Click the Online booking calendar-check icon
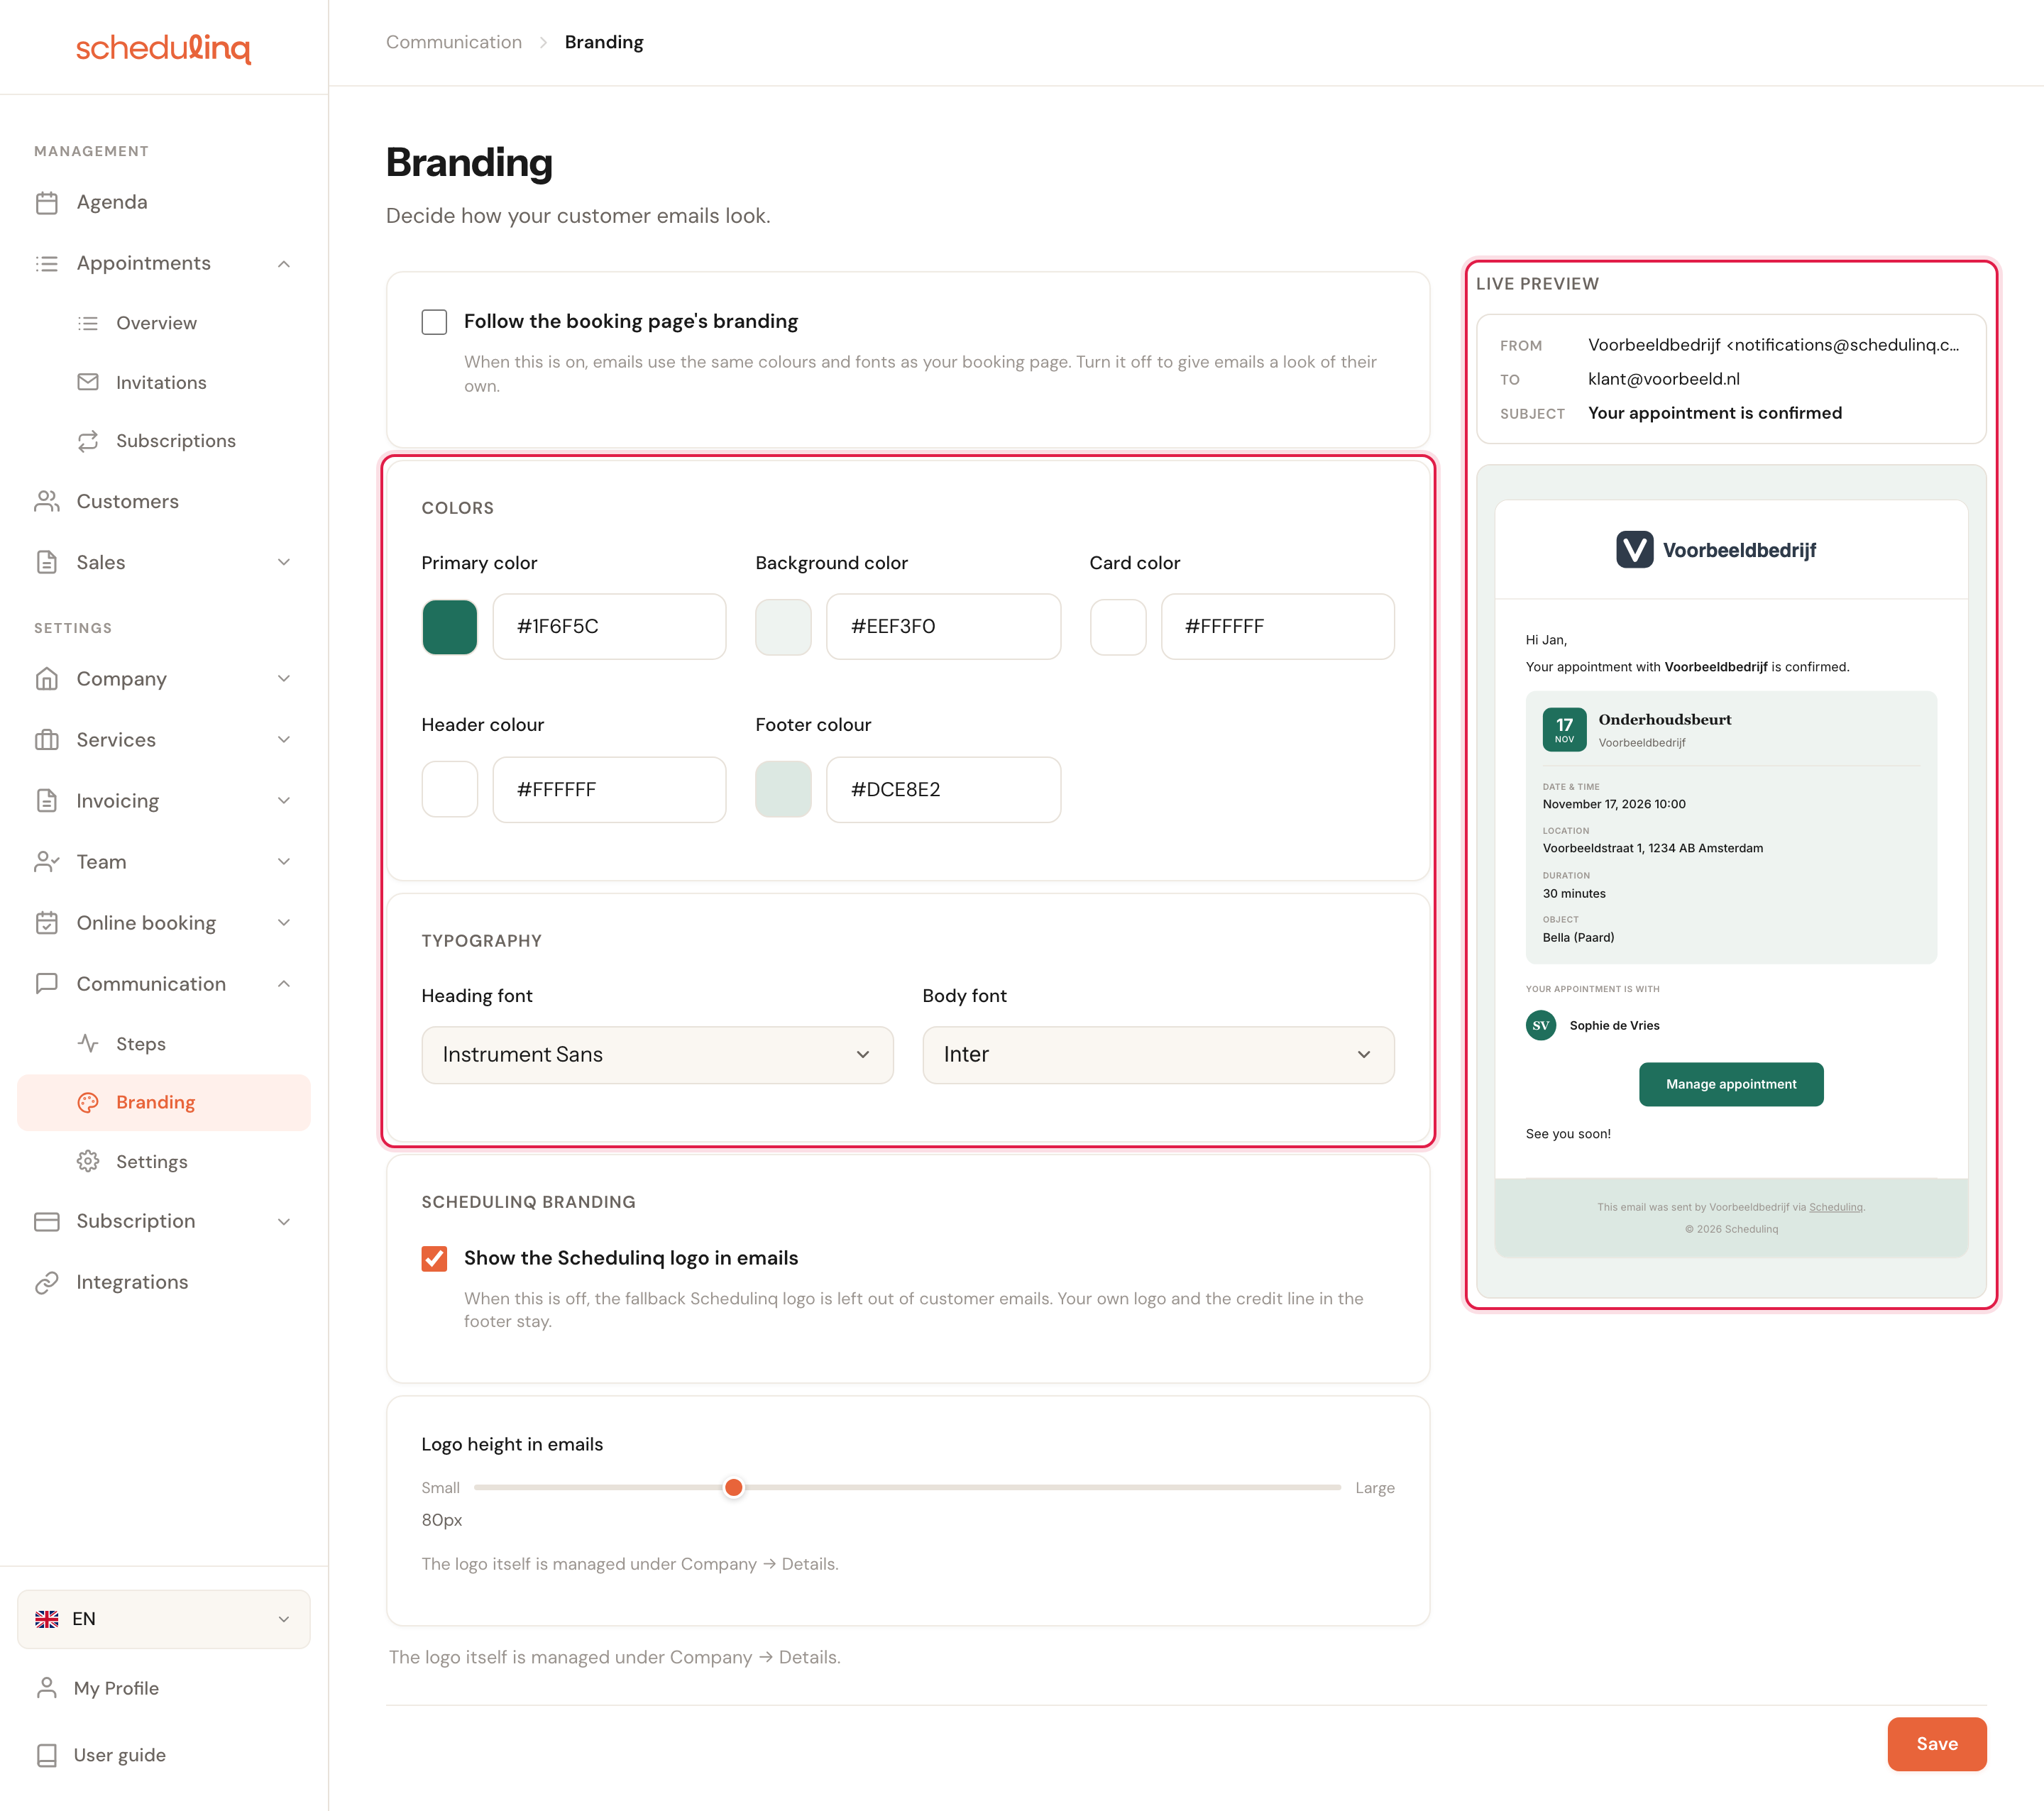Image resolution: width=2044 pixels, height=1811 pixels. point(46,923)
